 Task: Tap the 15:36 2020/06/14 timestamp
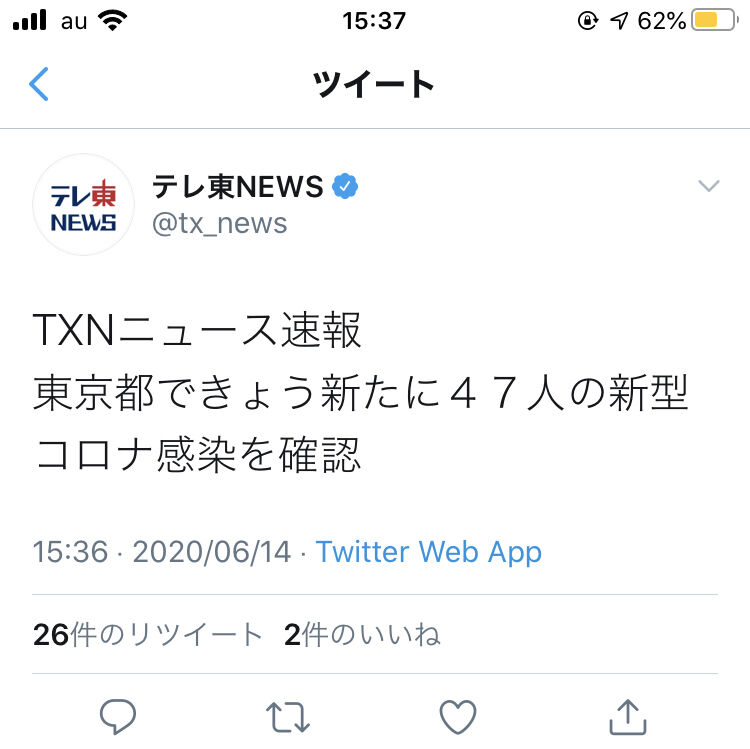coord(162,551)
